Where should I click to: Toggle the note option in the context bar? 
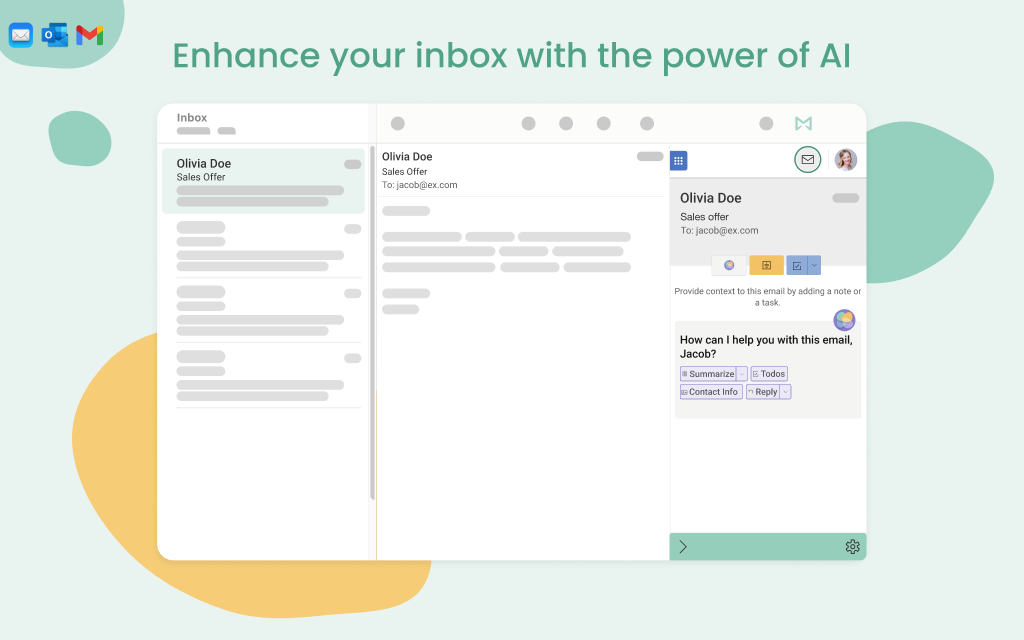pos(766,266)
